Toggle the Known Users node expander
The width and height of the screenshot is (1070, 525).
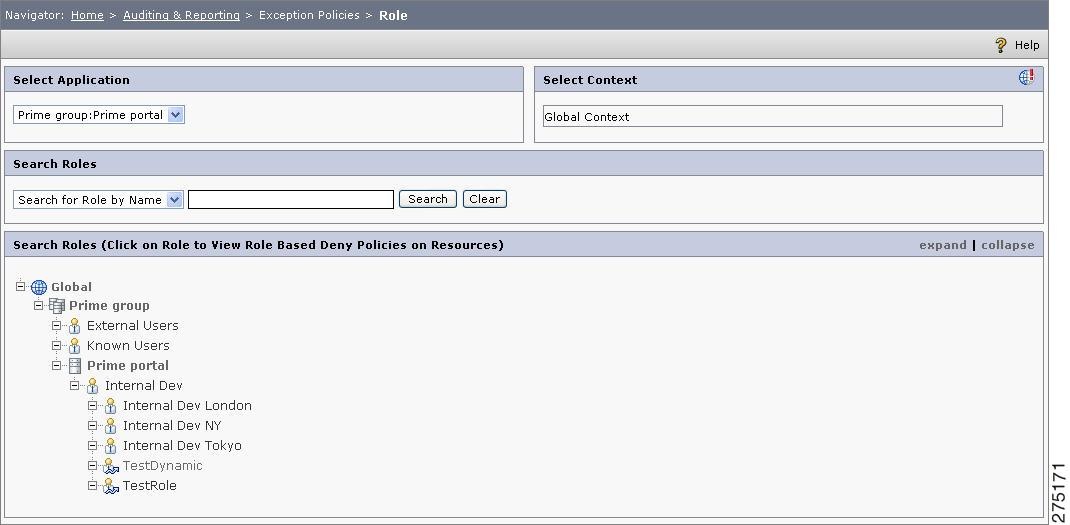point(57,345)
